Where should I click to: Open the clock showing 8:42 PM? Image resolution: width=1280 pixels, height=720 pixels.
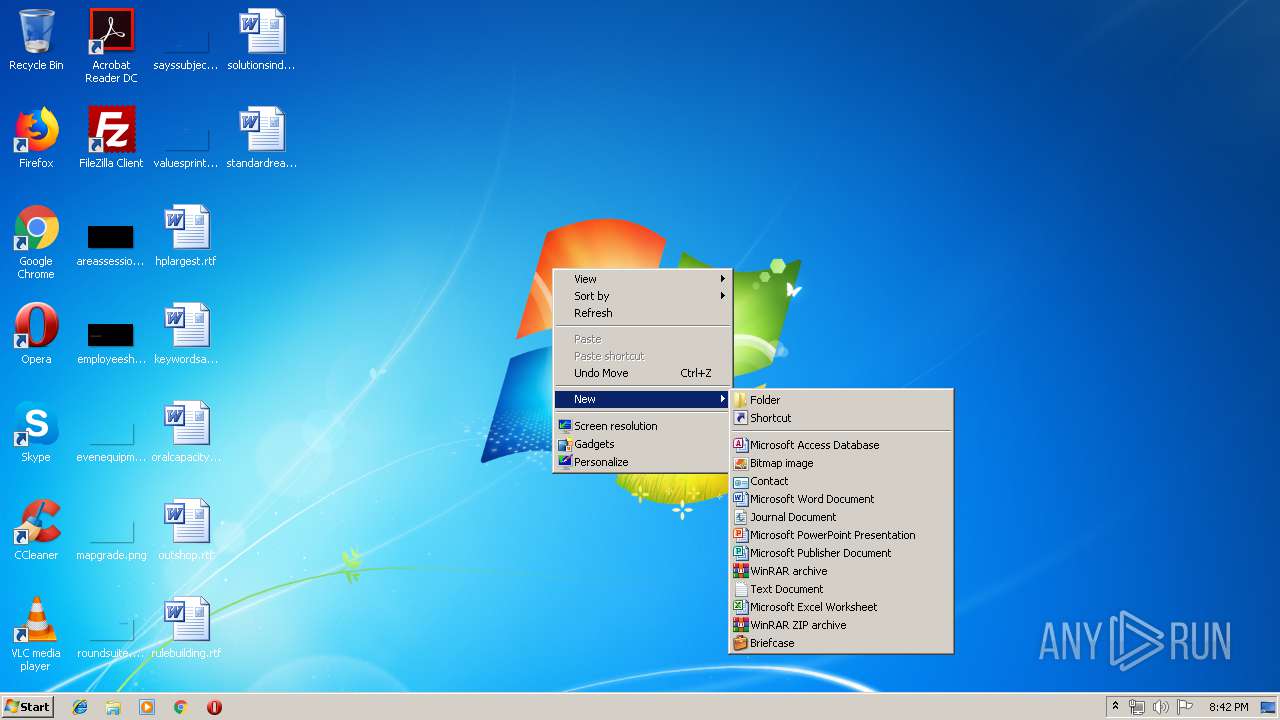1228,707
